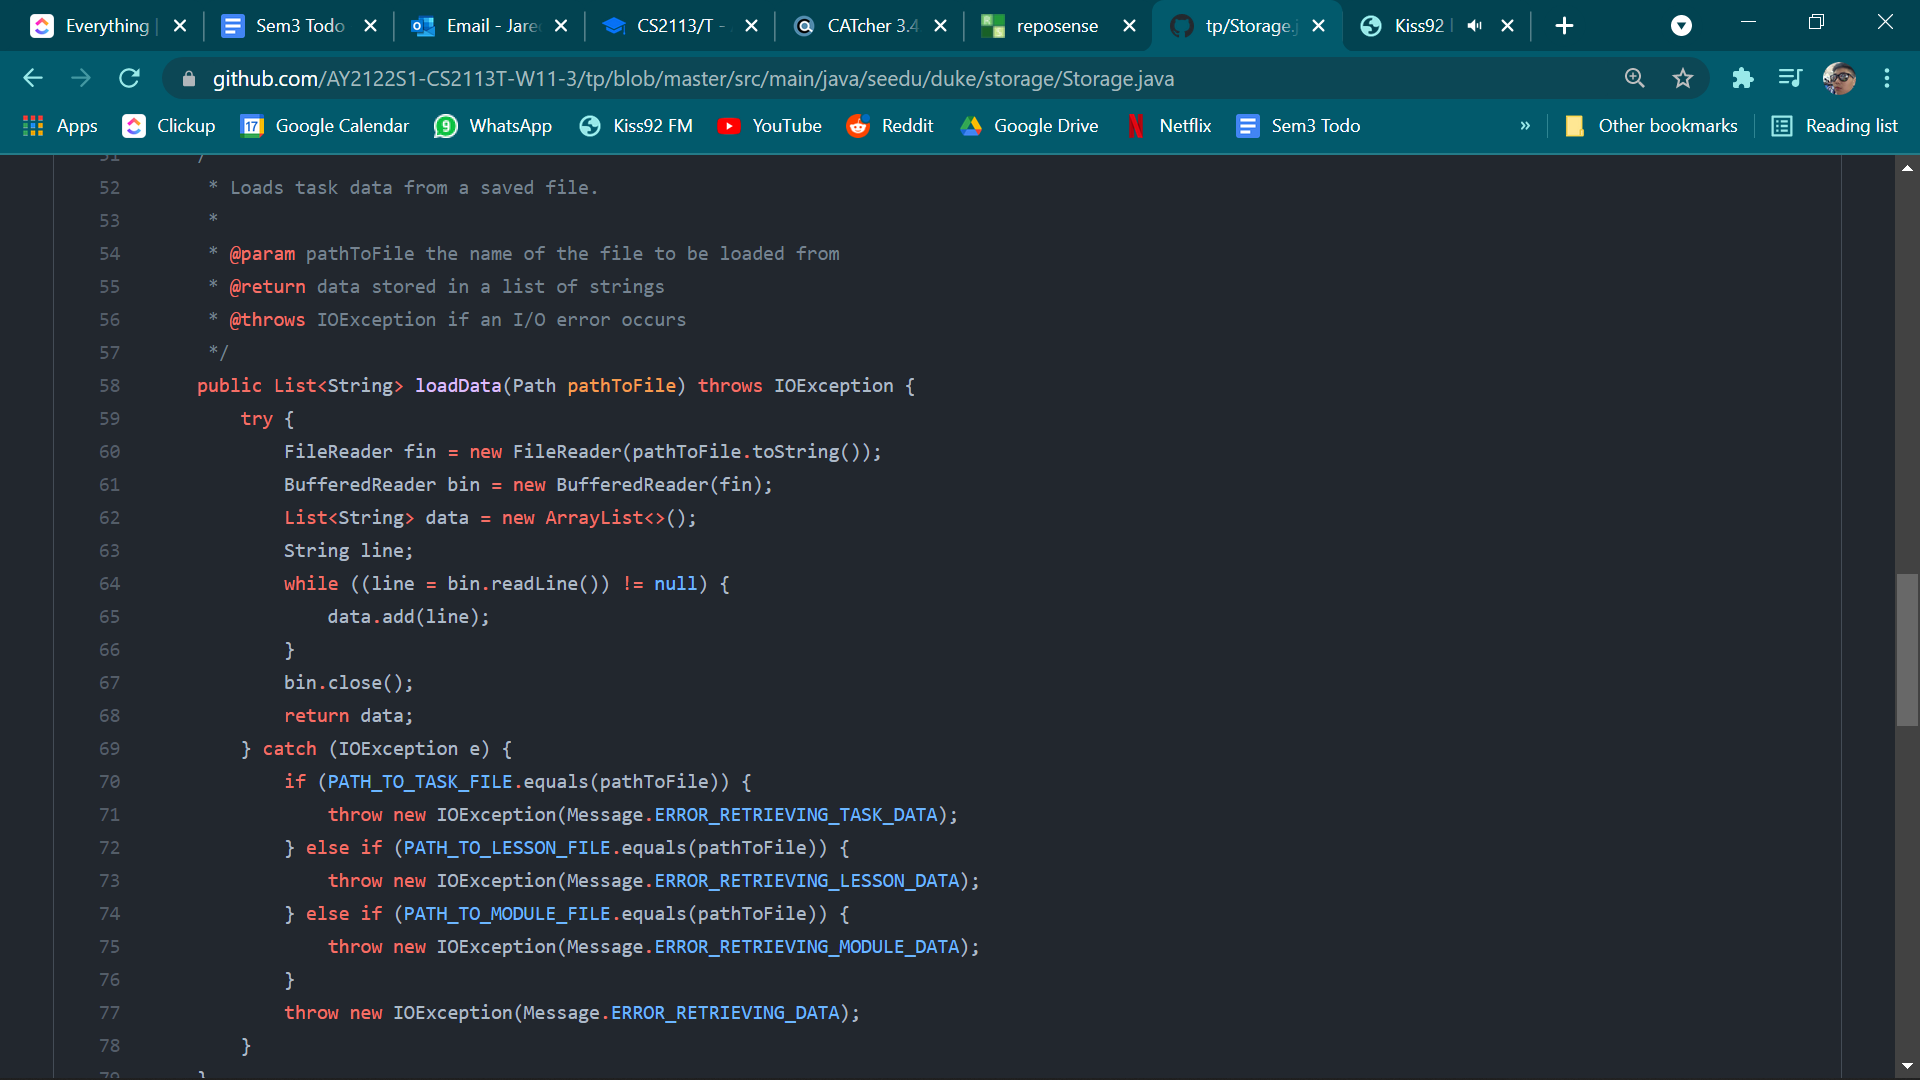Open the Apps grid shortcut
The width and height of the screenshot is (1920, 1080).
[x=60, y=126]
